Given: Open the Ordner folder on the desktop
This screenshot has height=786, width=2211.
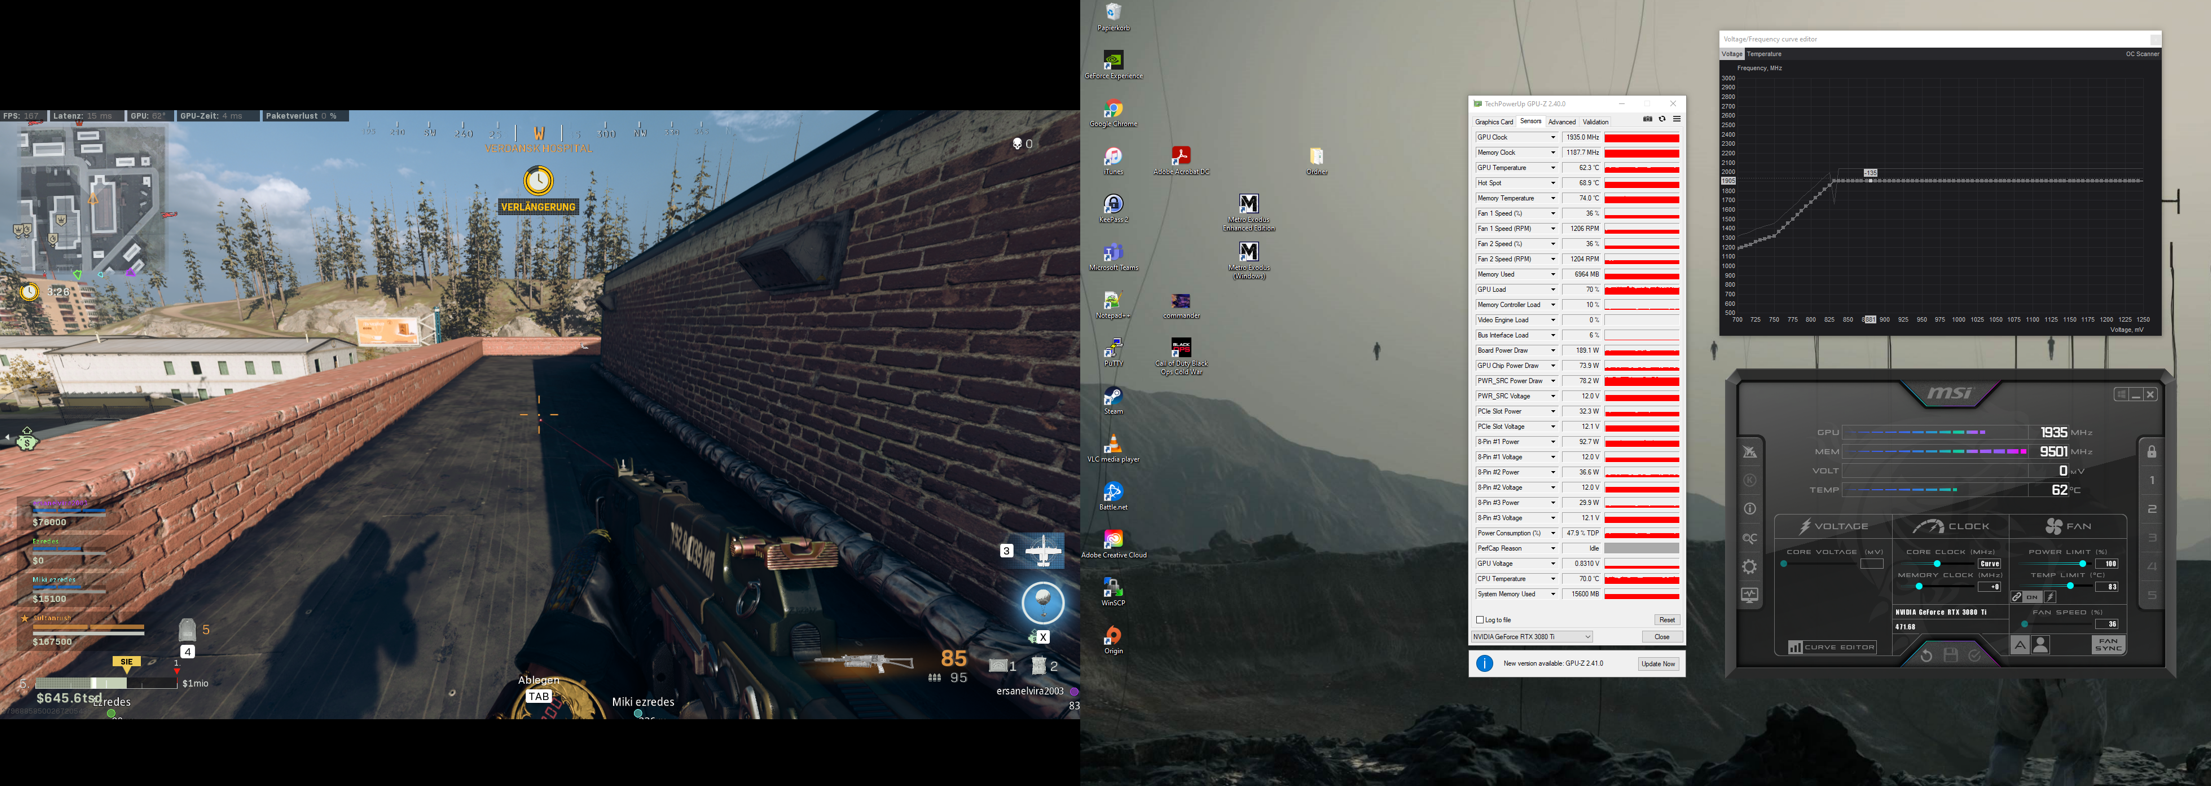Looking at the screenshot, I should (1316, 161).
